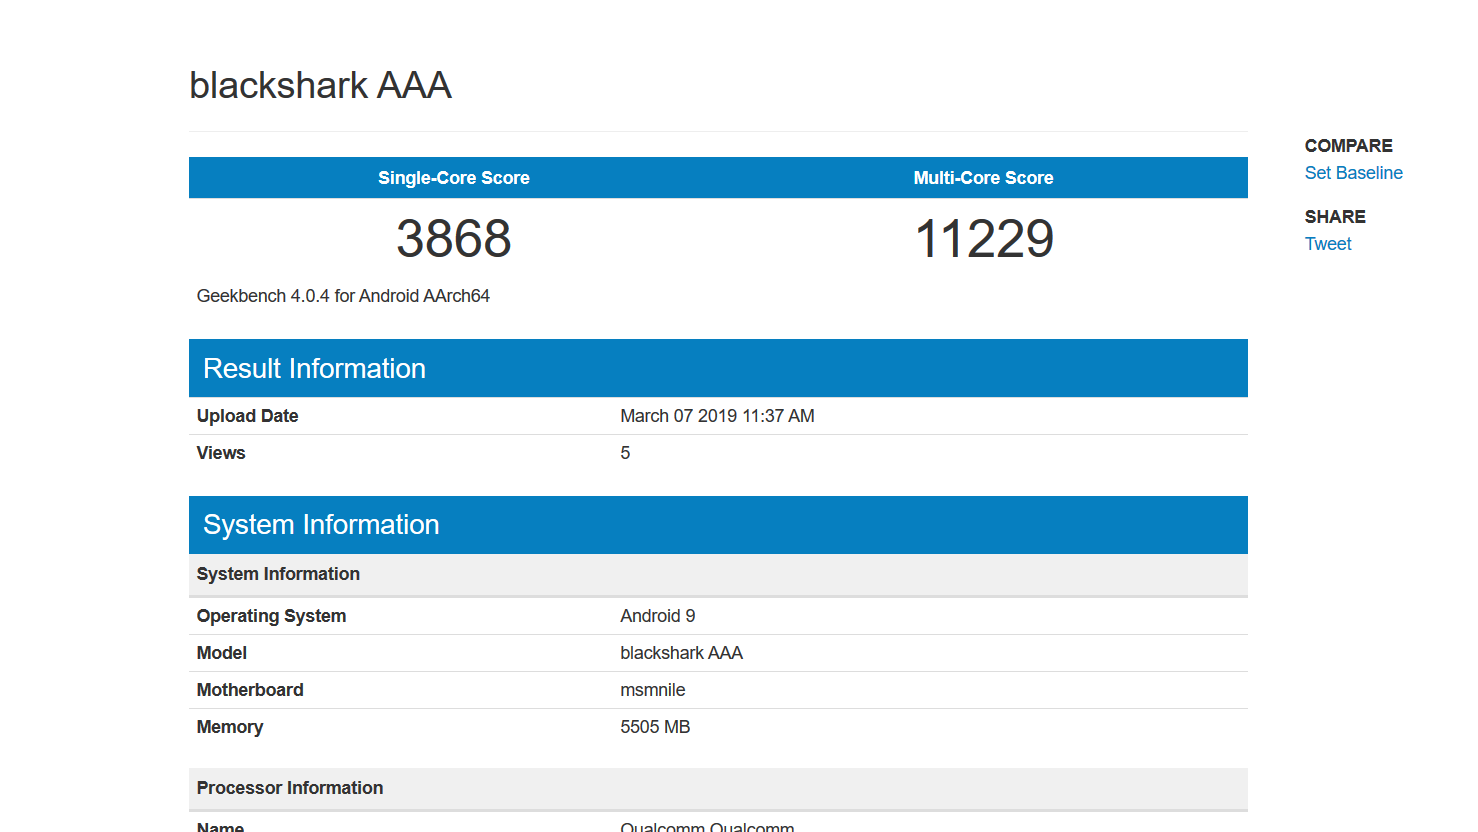Click the Upload Date label
This screenshot has height=832, width=1478.
(247, 416)
